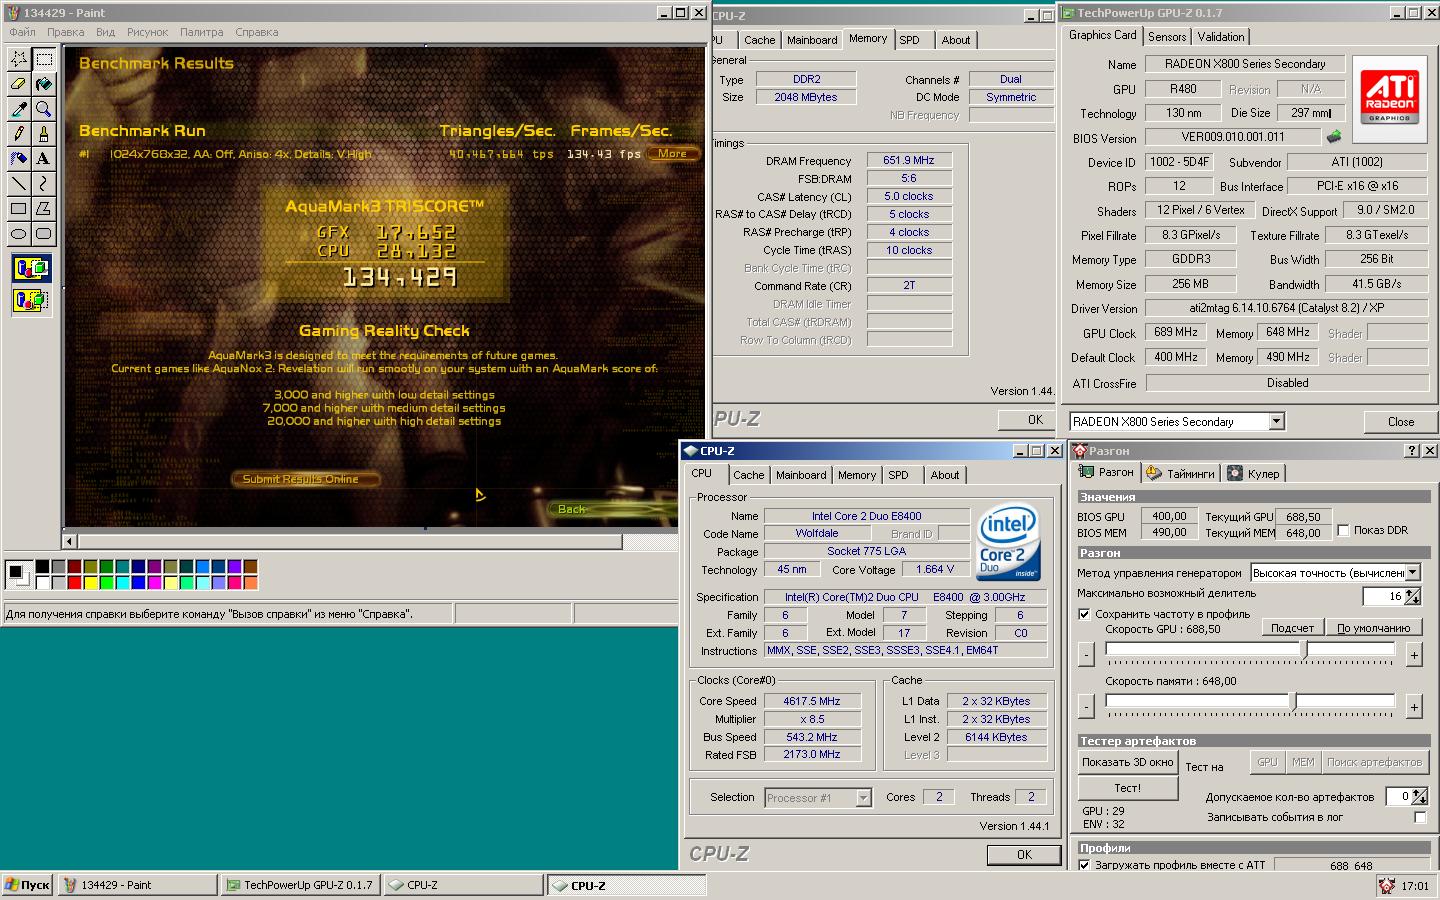Viewport: 1440px width, 900px height.
Task: Expand Метод управления генератором dropdown
Action: point(1413,573)
